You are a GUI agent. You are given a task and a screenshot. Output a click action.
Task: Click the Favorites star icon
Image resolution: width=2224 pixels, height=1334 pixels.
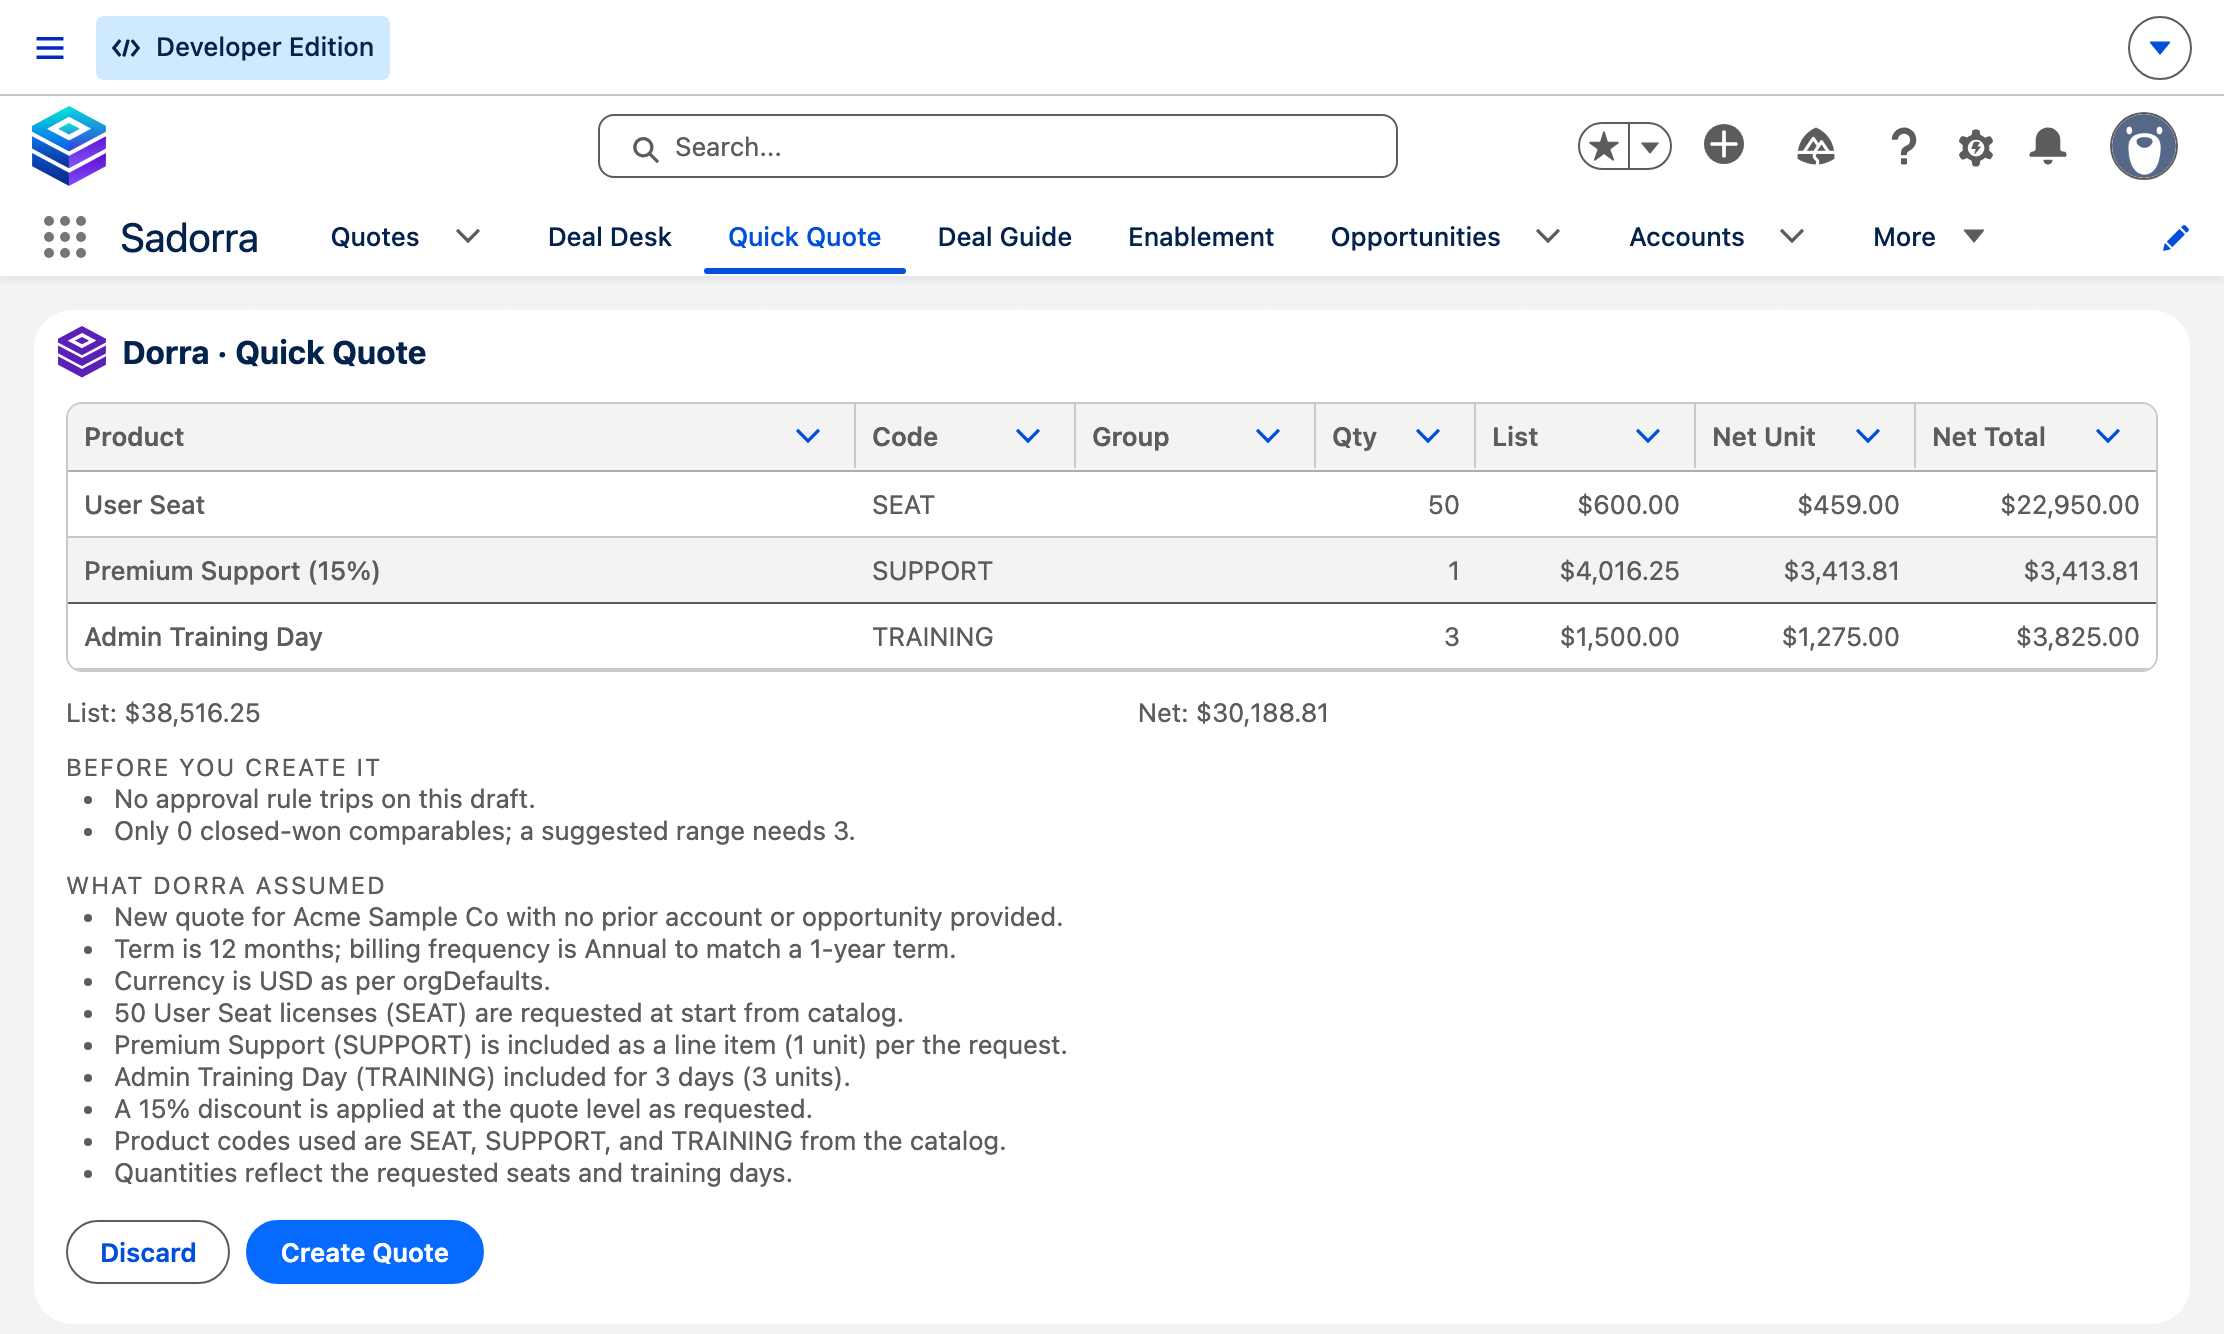click(x=1604, y=147)
